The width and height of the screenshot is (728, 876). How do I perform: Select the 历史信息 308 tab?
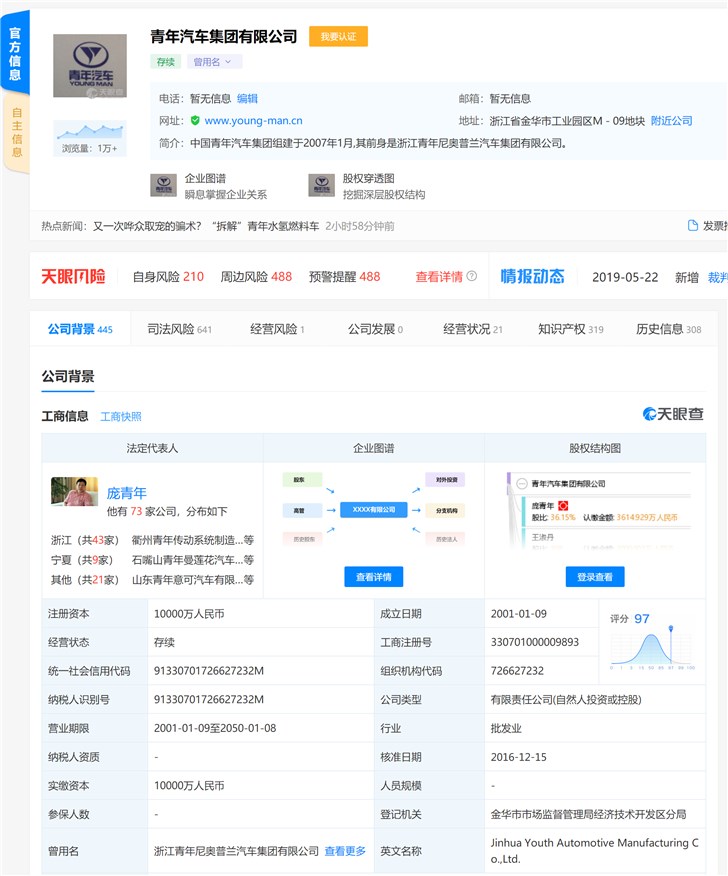tap(668, 329)
